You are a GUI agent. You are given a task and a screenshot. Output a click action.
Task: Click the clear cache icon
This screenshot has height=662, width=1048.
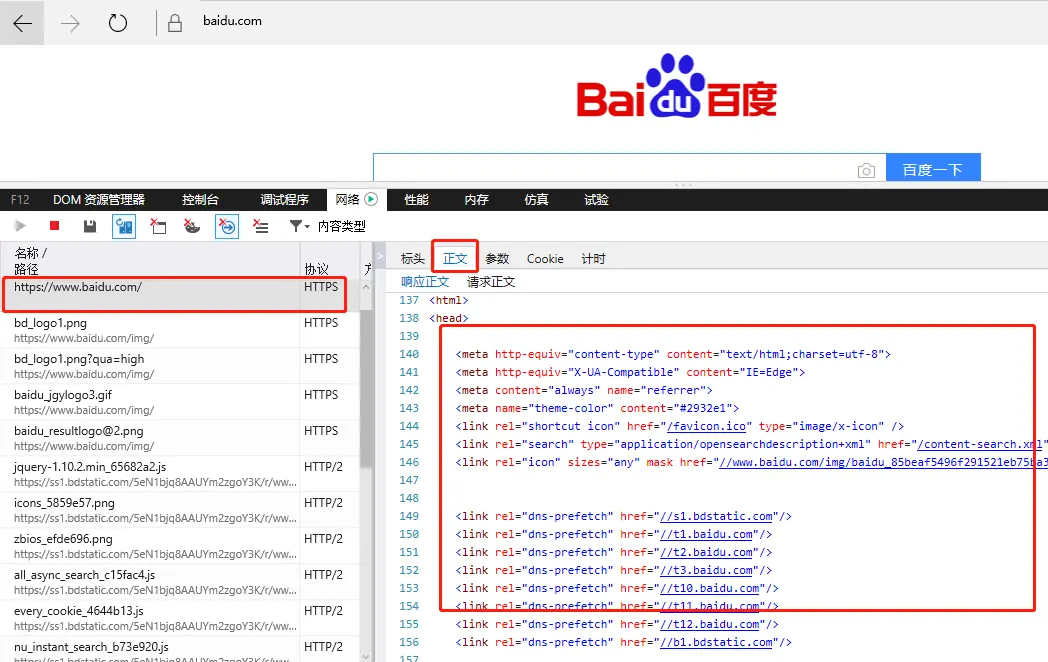(158, 226)
